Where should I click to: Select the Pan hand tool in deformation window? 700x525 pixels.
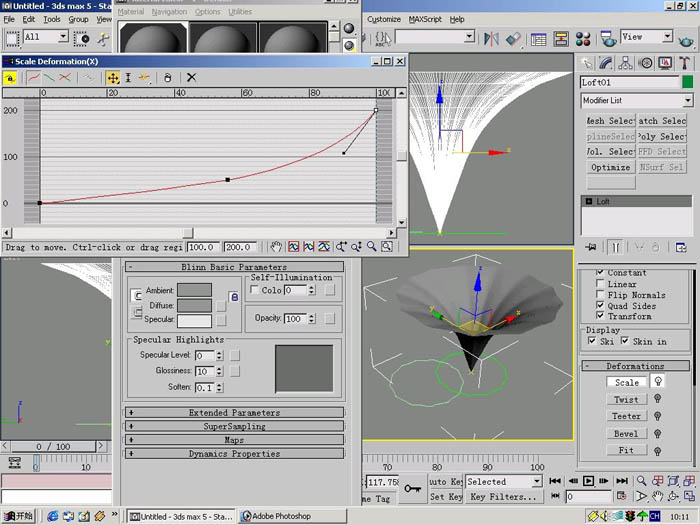click(x=276, y=246)
